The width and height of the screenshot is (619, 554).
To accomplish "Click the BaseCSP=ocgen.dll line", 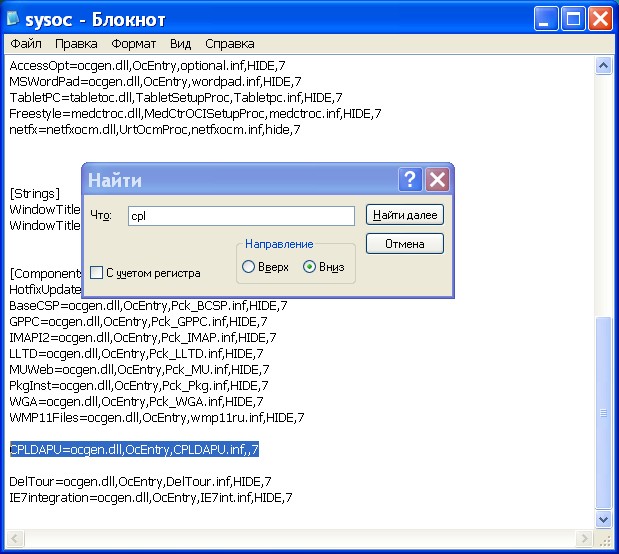I will pos(148,306).
